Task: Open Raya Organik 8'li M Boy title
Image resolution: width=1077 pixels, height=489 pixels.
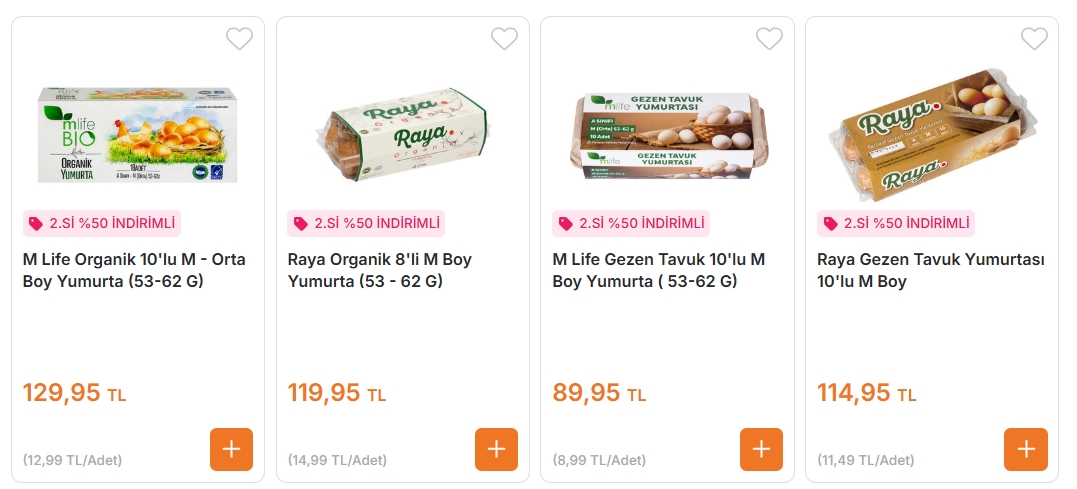Action: [x=380, y=270]
